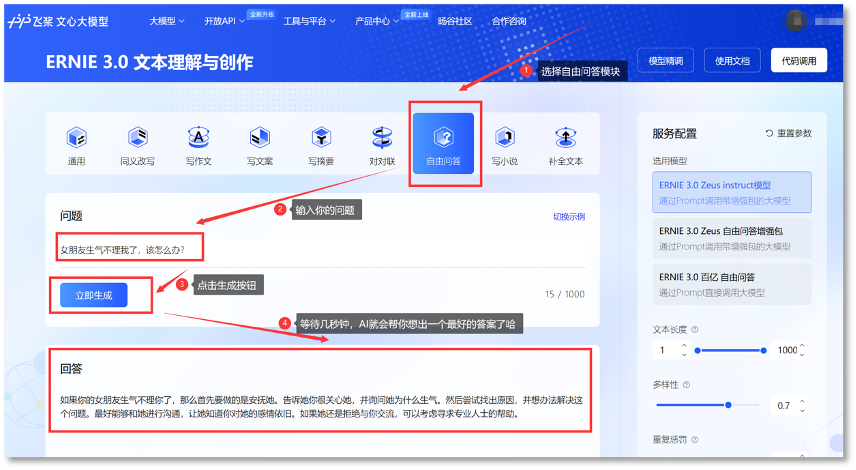The image size is (856, 470).
Task: Click the 文本长度 help icon
Action: pos(695,330)
